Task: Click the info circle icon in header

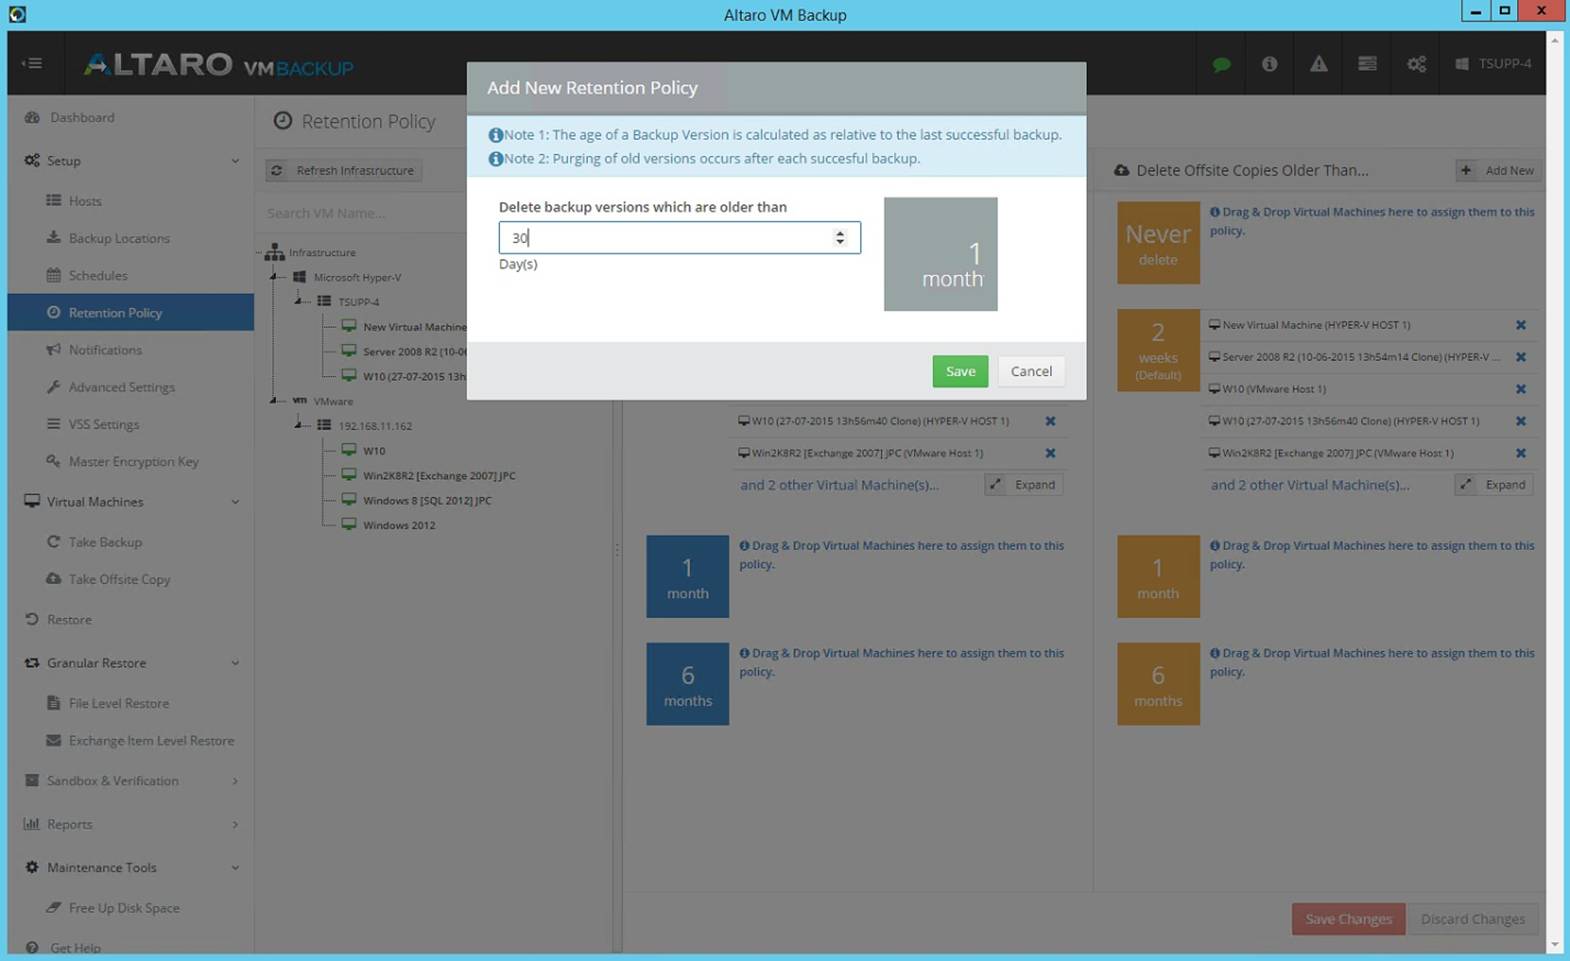Action: pos(1269,64)
